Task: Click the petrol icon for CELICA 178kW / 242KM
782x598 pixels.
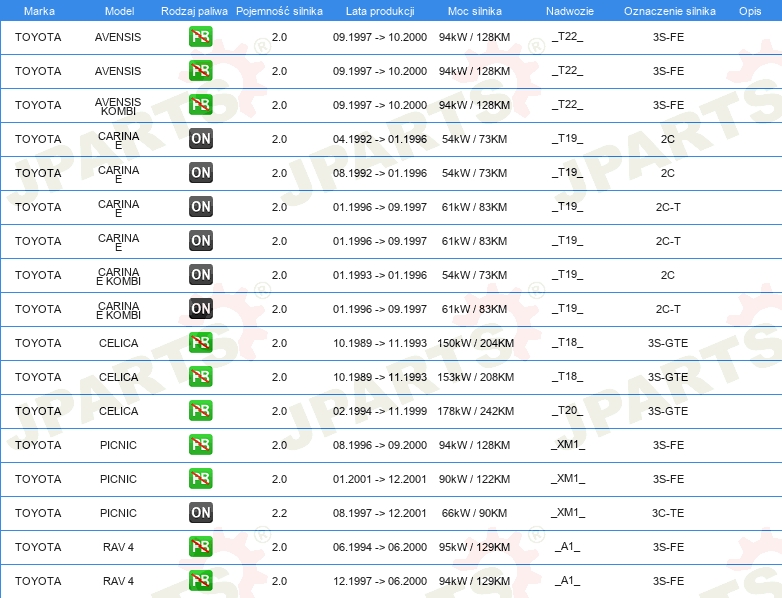Action: coord(200,410)
